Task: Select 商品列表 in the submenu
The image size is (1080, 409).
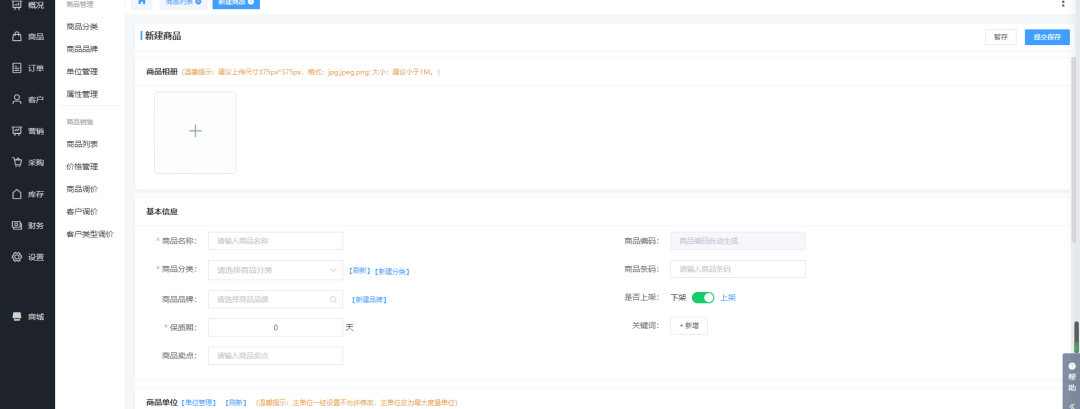Action: 82,144
